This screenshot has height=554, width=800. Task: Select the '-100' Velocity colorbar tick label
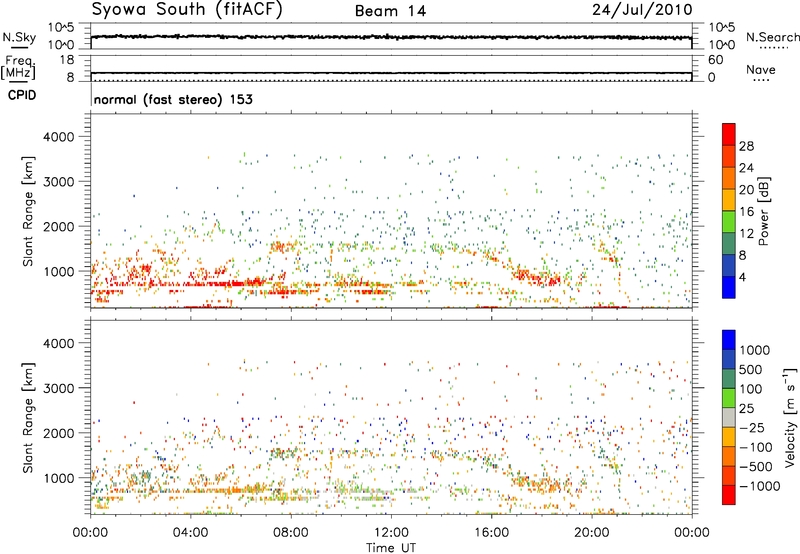(755, 447)
